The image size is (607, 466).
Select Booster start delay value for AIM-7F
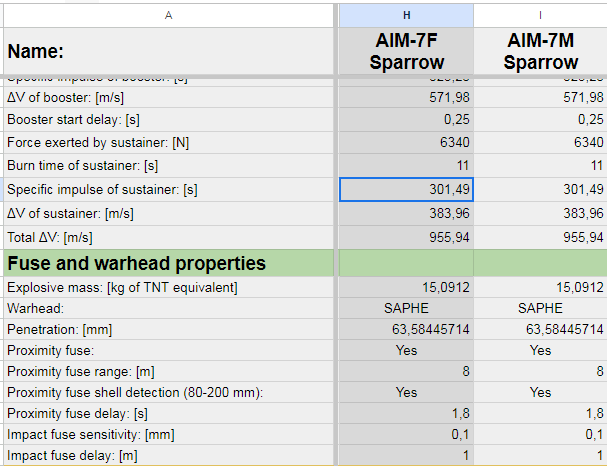pos(406,120)
